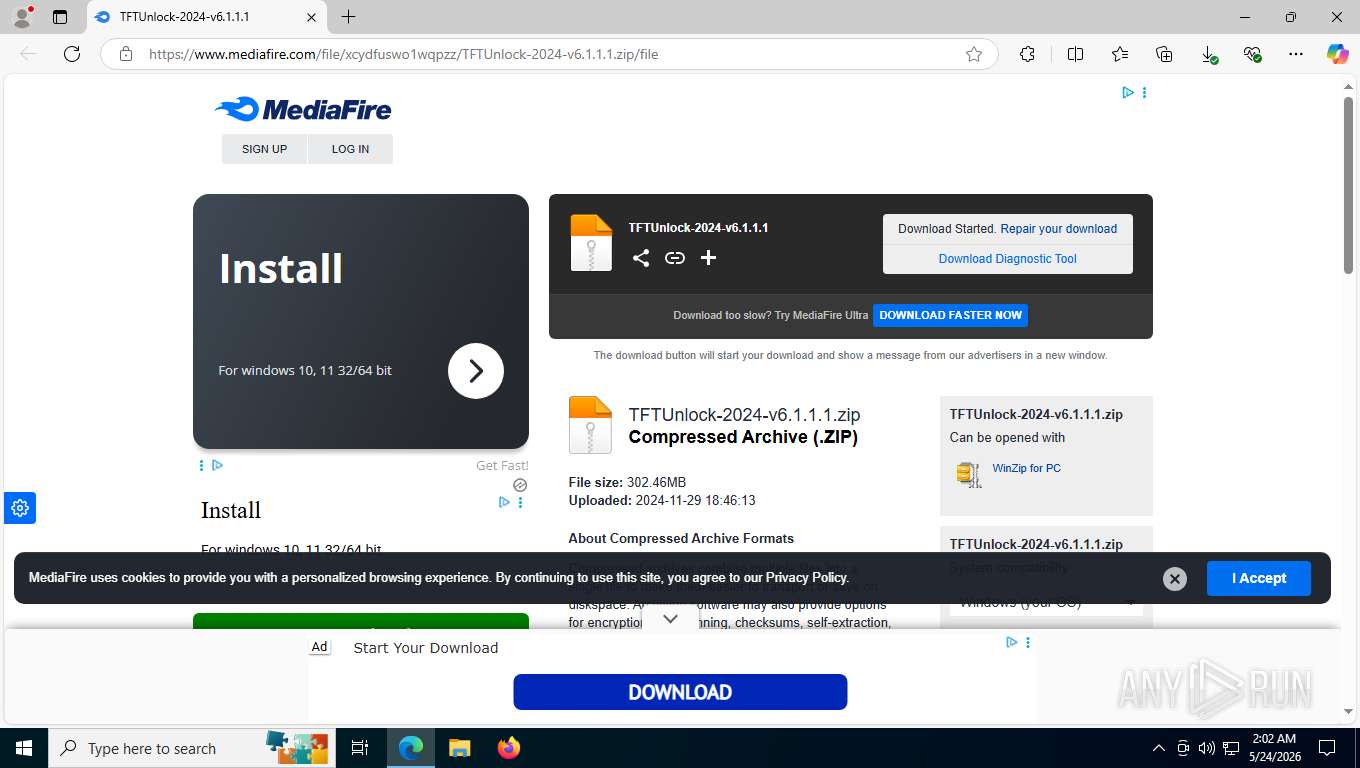Dismiss cookie banner with X icon

pyautogui.click(x=1175, y=579)
